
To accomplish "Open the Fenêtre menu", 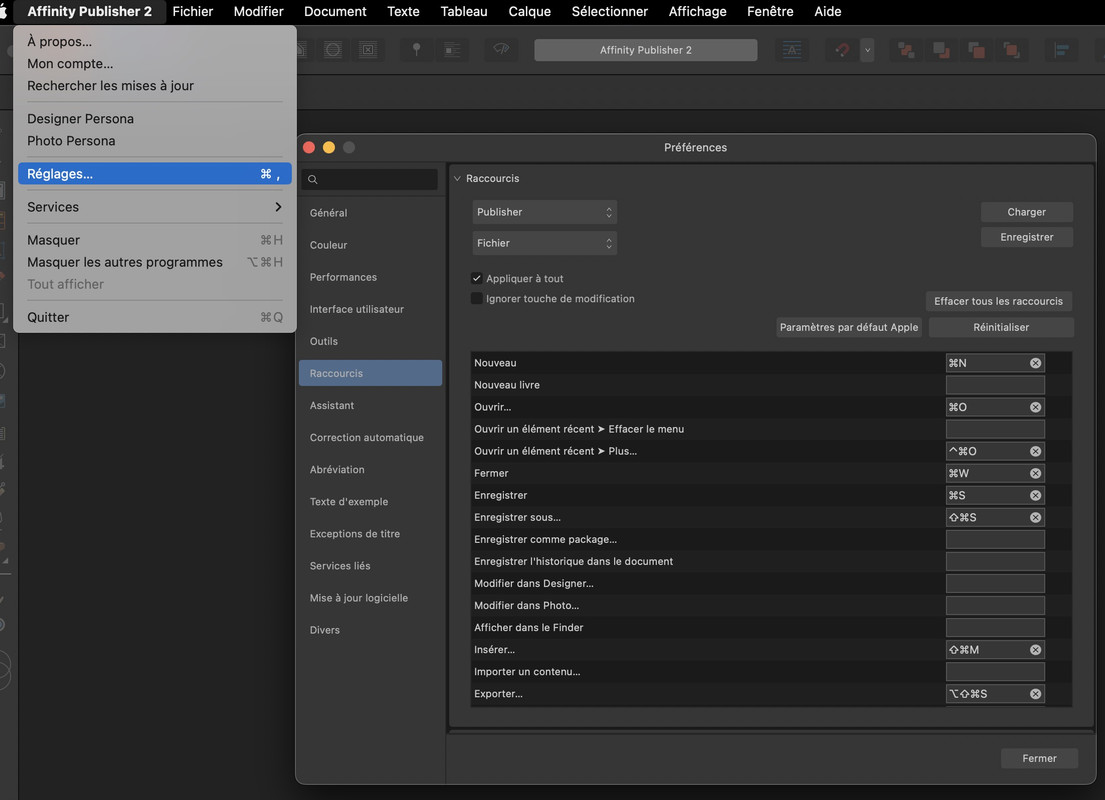I will [x=770, y=11].
